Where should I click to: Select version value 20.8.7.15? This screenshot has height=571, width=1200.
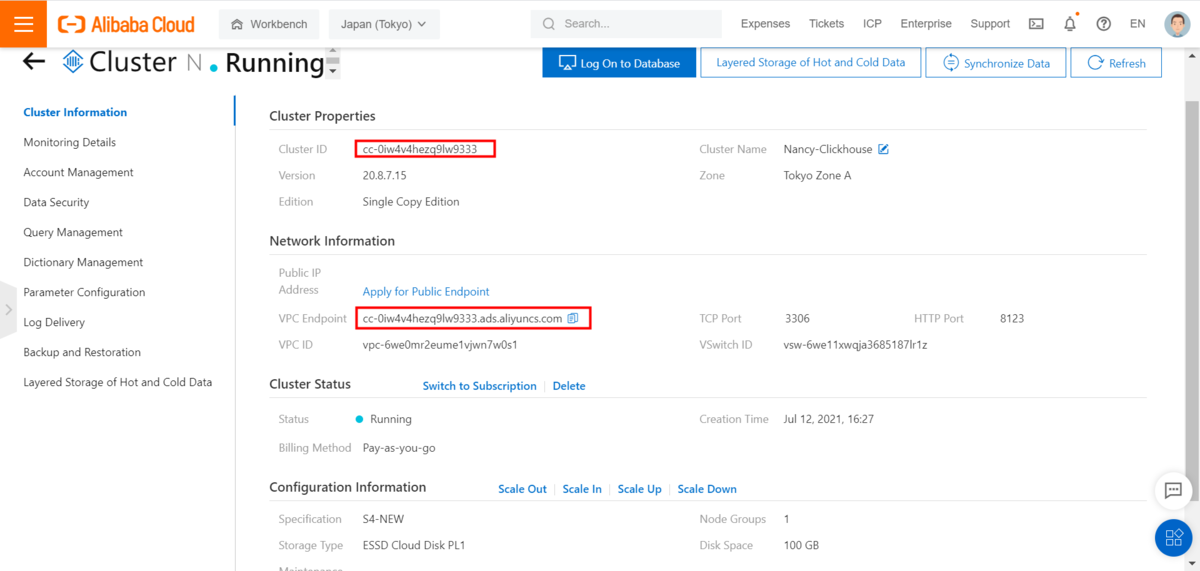coord(384,175)
